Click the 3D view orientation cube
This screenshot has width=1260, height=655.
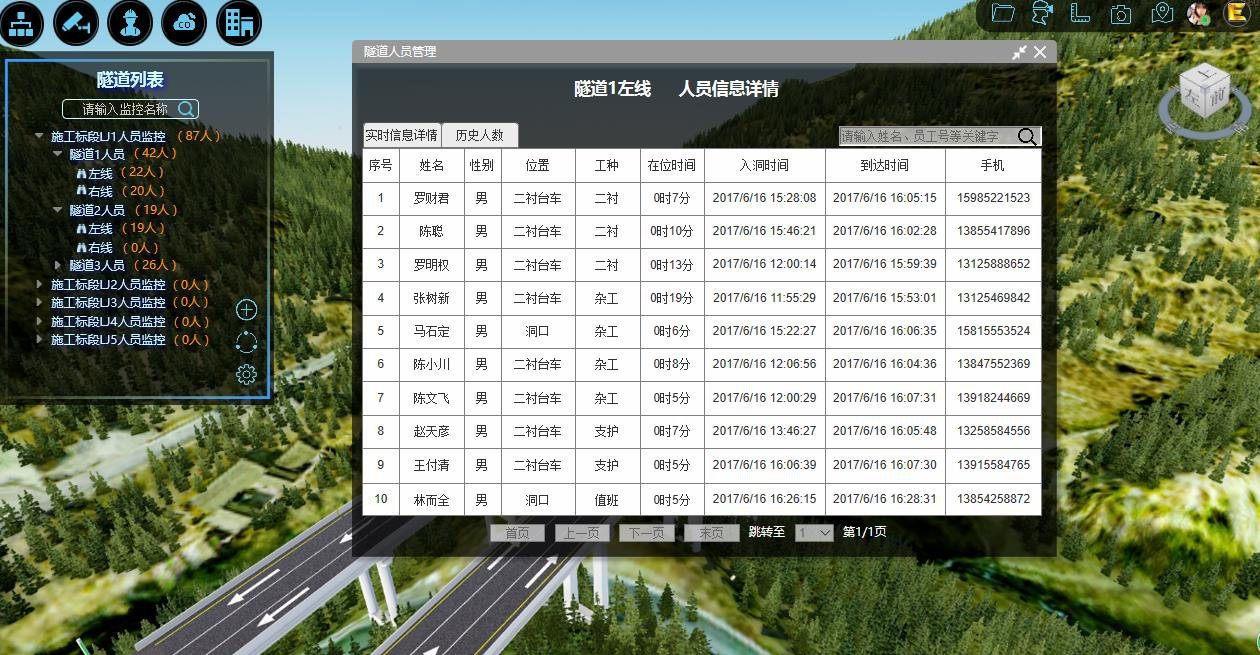[1204, 91]
